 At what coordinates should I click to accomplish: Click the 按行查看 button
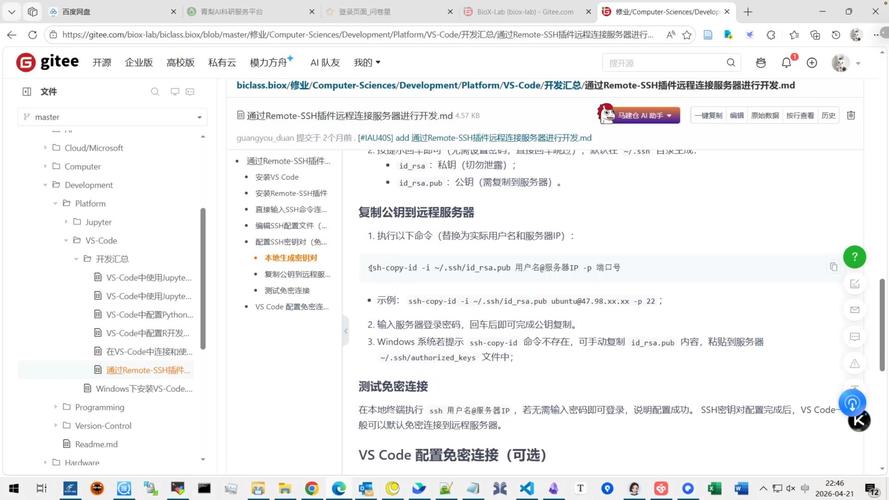pos(800,115)
